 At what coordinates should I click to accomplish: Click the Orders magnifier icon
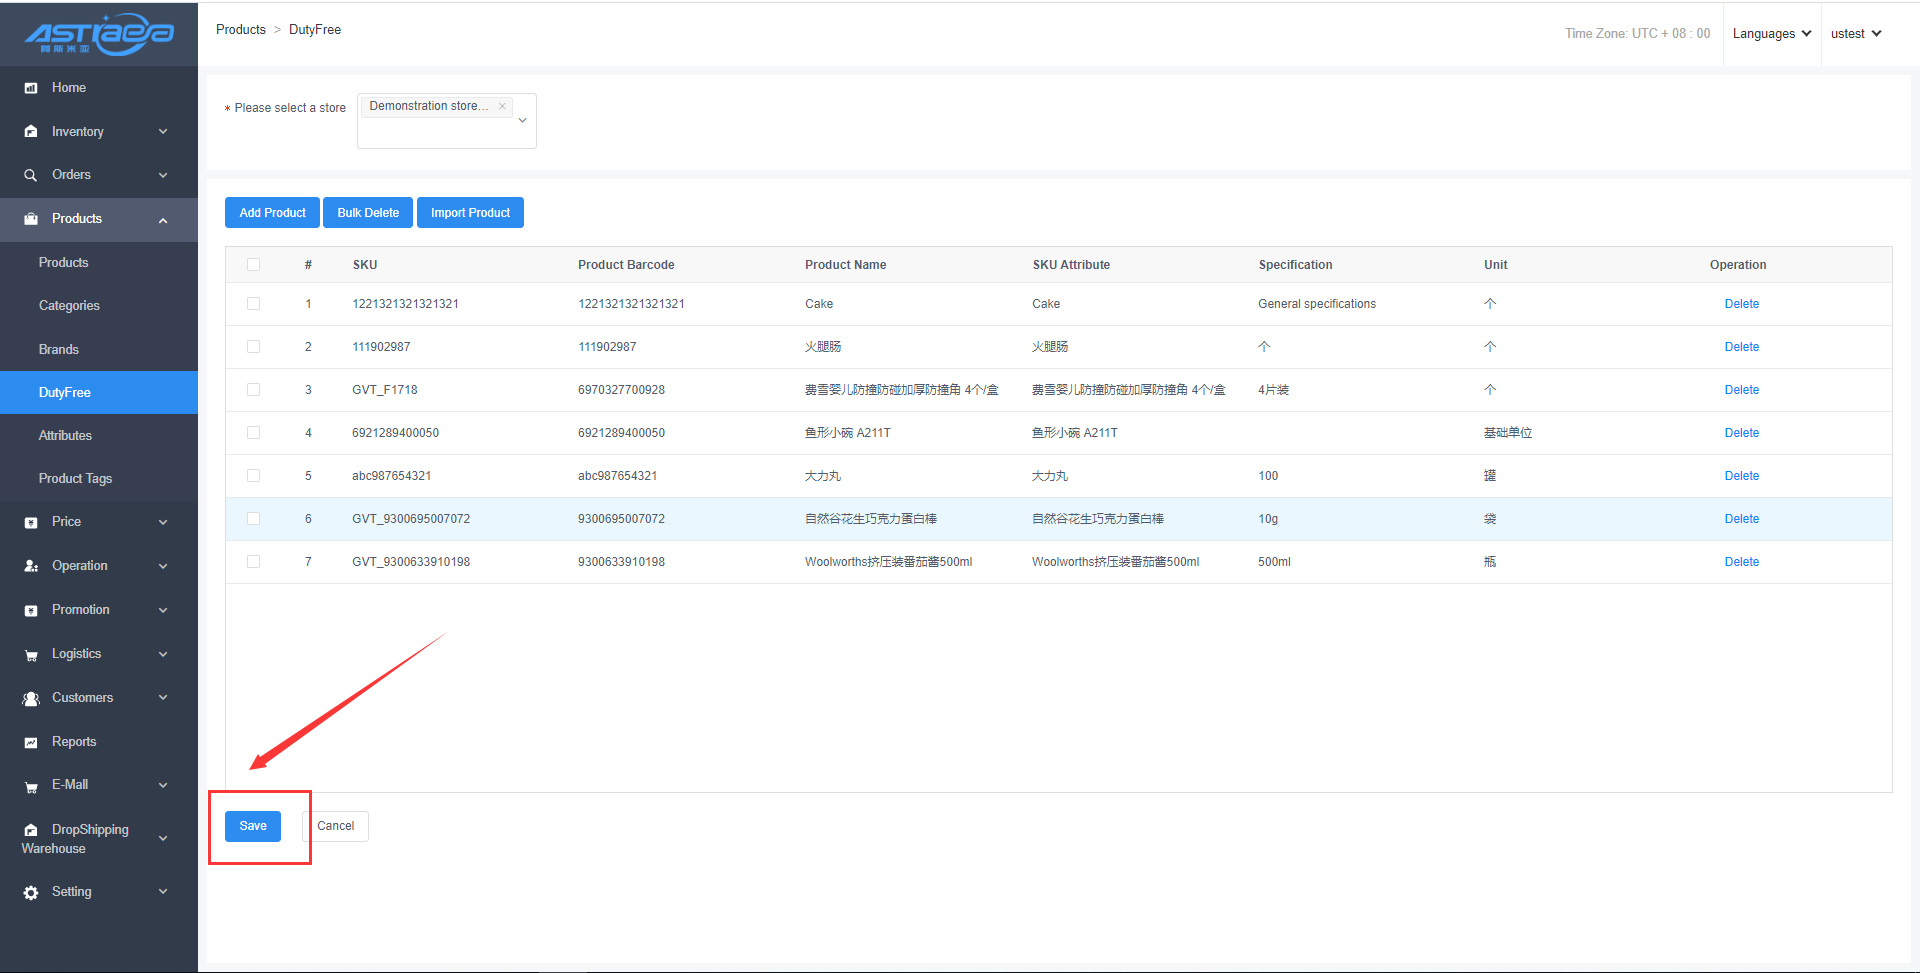click(x=31, y=175)
